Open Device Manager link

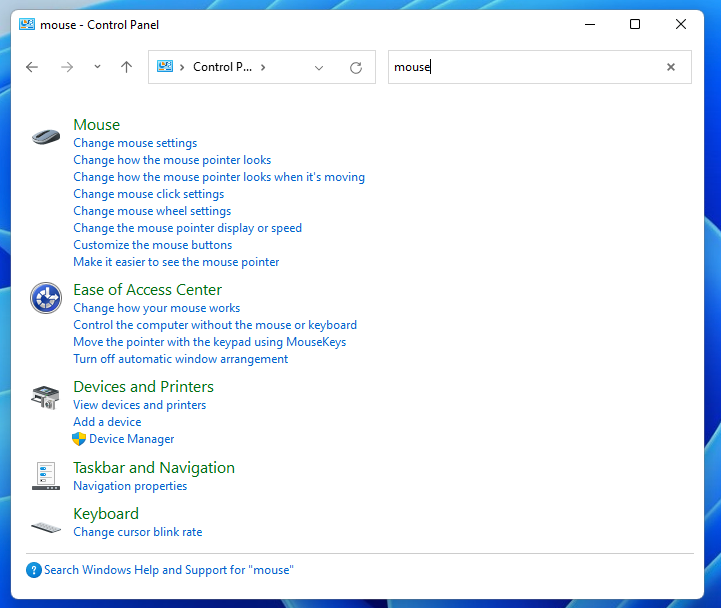click(x=132, y=439)
